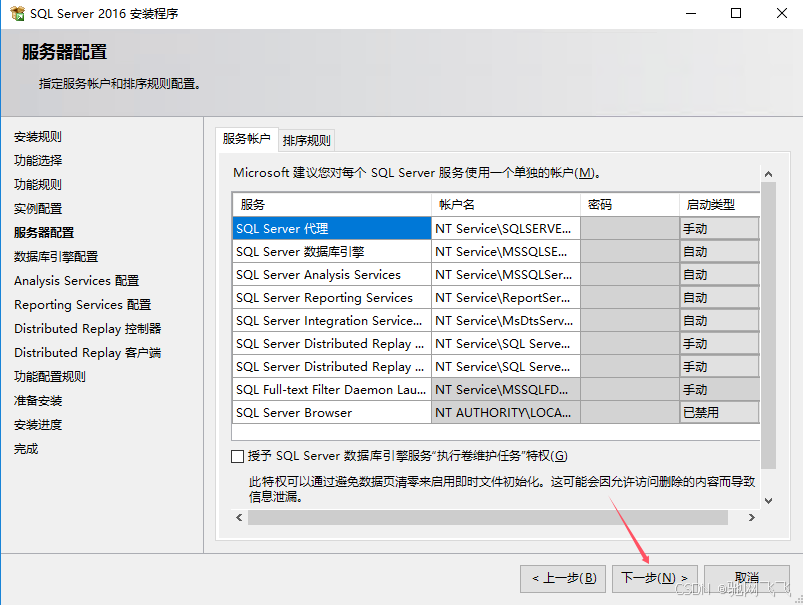Open account name field for SQL Server 代理

coord(506,228)
